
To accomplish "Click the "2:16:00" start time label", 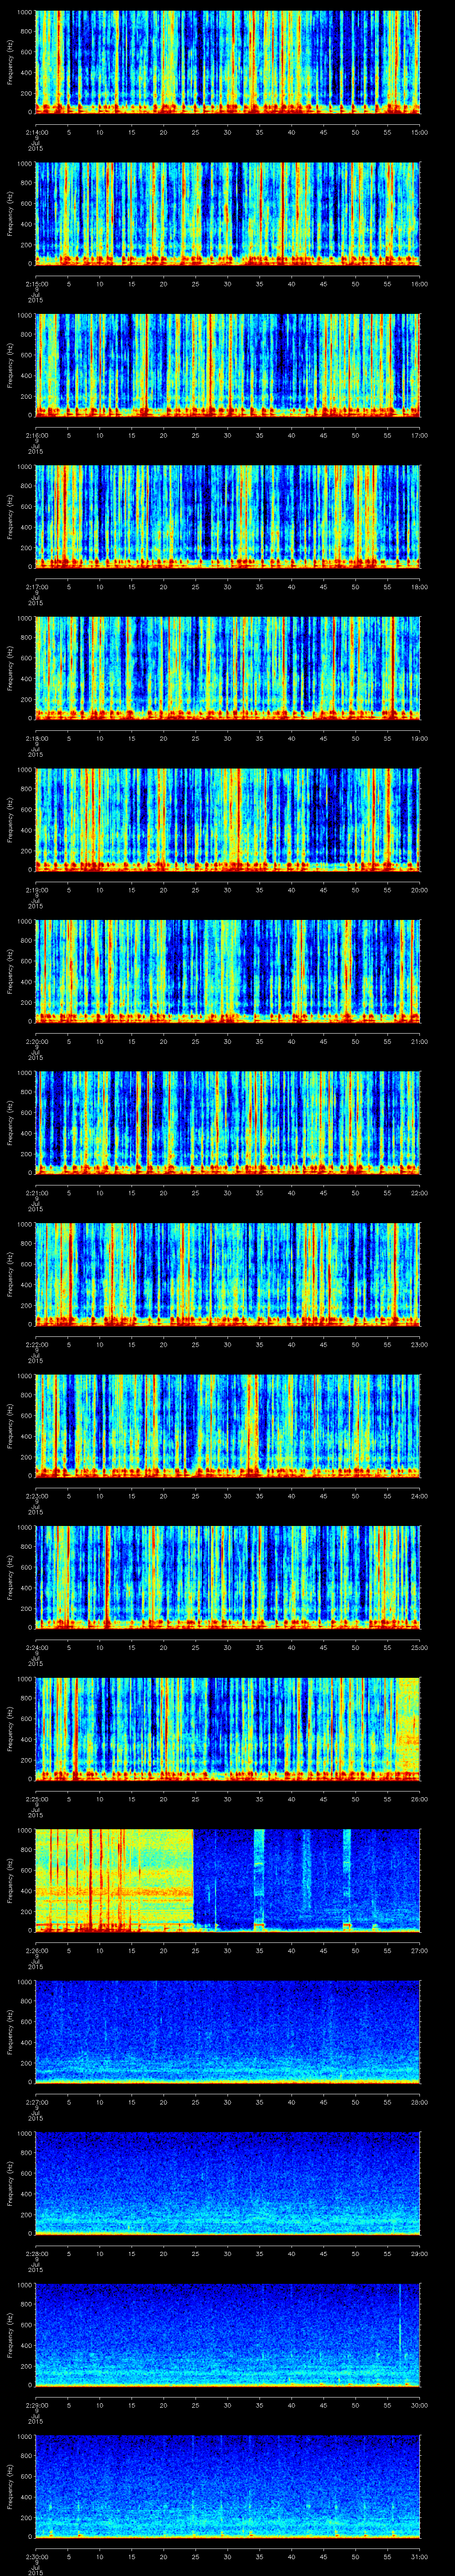I will (36, 435).
